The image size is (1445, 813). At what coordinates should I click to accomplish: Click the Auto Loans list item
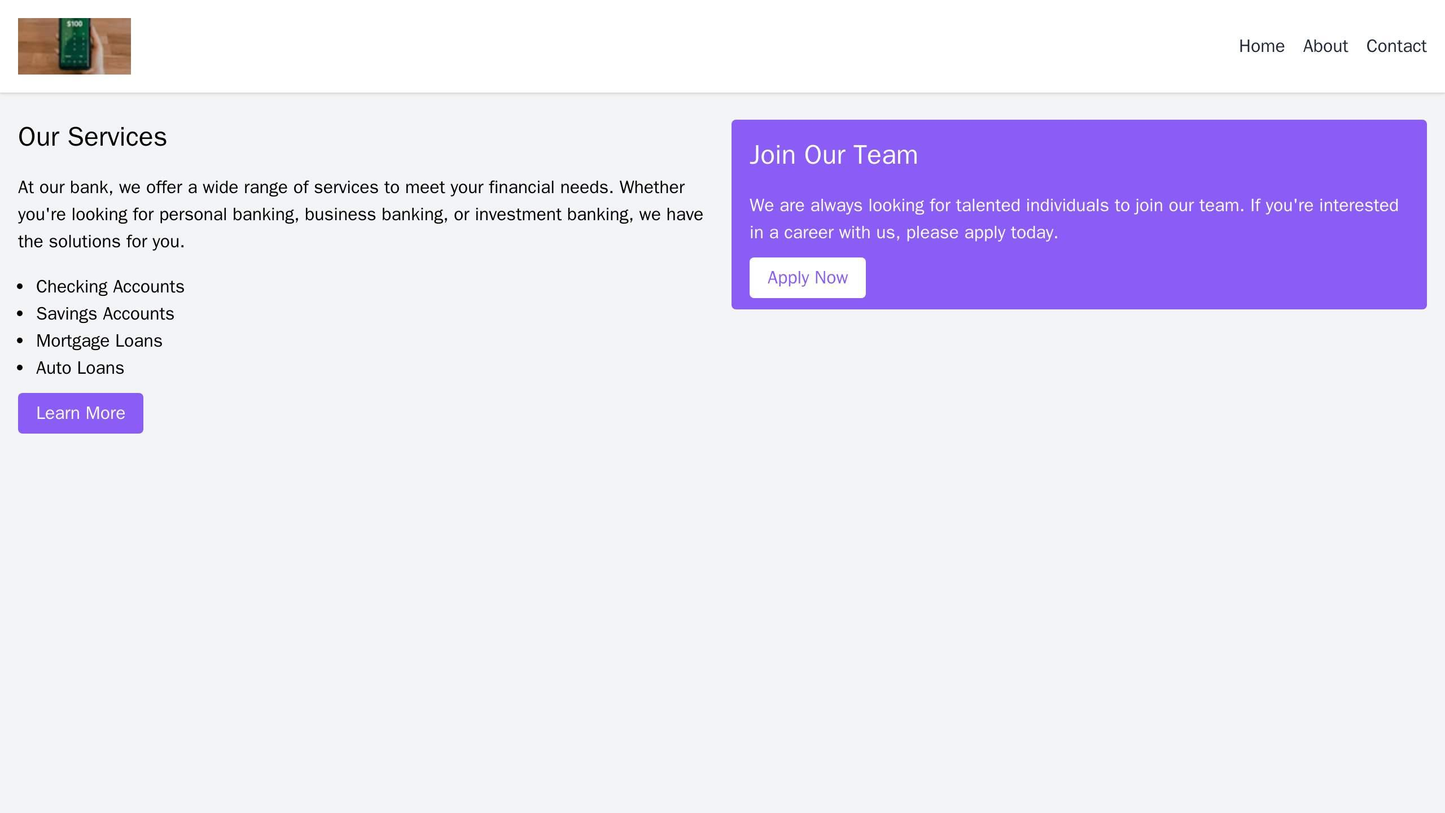pyautogui.click(x=80, y=368)
